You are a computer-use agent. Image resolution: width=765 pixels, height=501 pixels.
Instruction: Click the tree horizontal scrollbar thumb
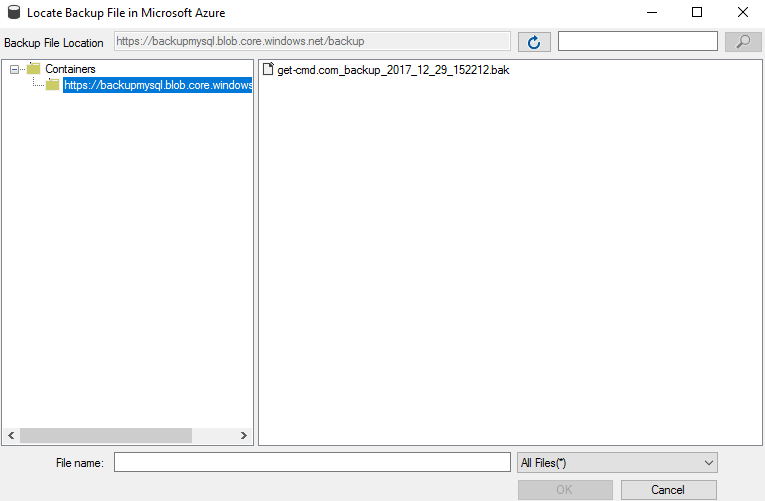click(106, 436)
